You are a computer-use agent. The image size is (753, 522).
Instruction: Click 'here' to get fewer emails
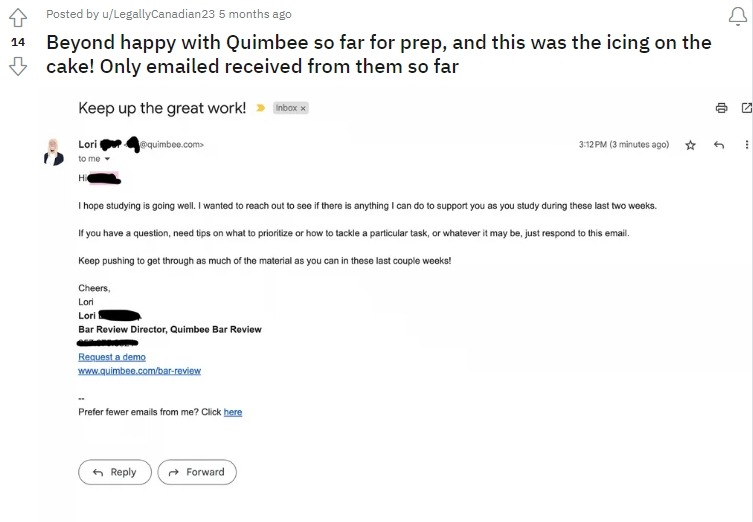pyautogui.click(x=233, y=412)
